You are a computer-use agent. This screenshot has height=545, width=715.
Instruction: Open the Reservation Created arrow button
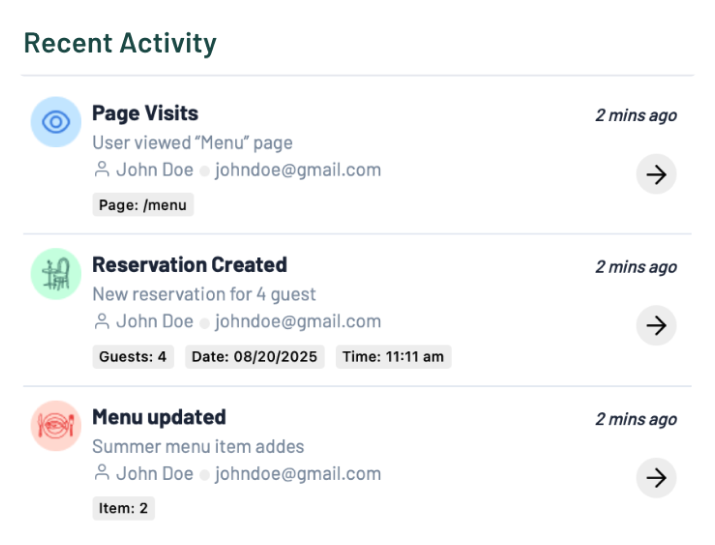tap(656, 326)
